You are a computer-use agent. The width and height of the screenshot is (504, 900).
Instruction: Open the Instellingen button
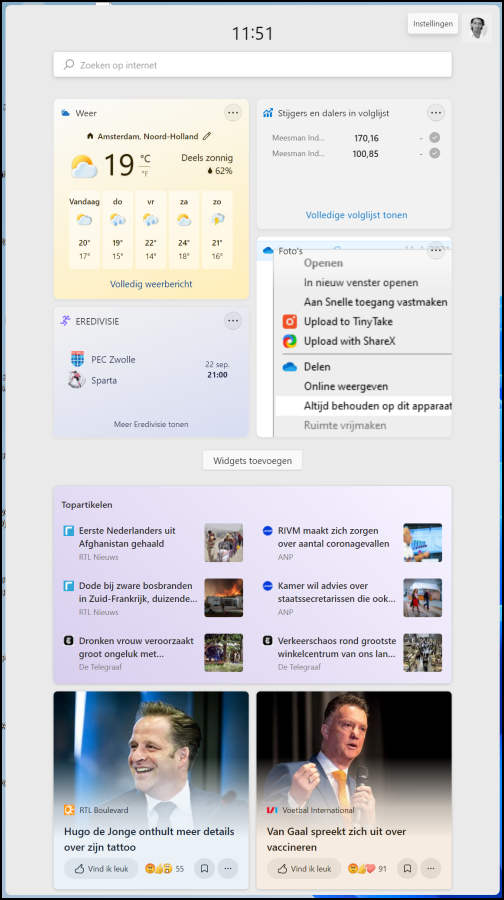[x=433, y=24]
